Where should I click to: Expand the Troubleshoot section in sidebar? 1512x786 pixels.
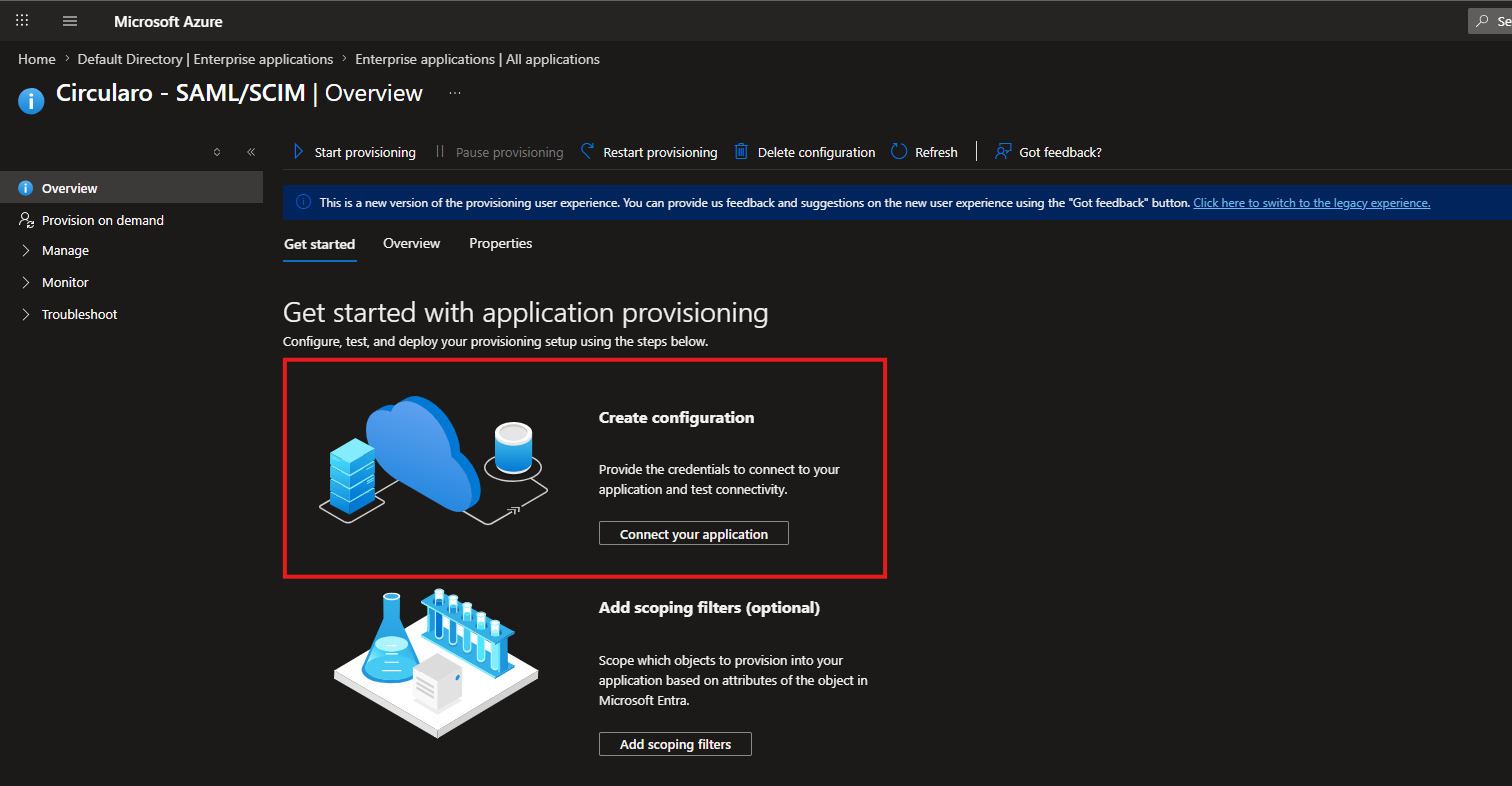(x=80, y=315)
